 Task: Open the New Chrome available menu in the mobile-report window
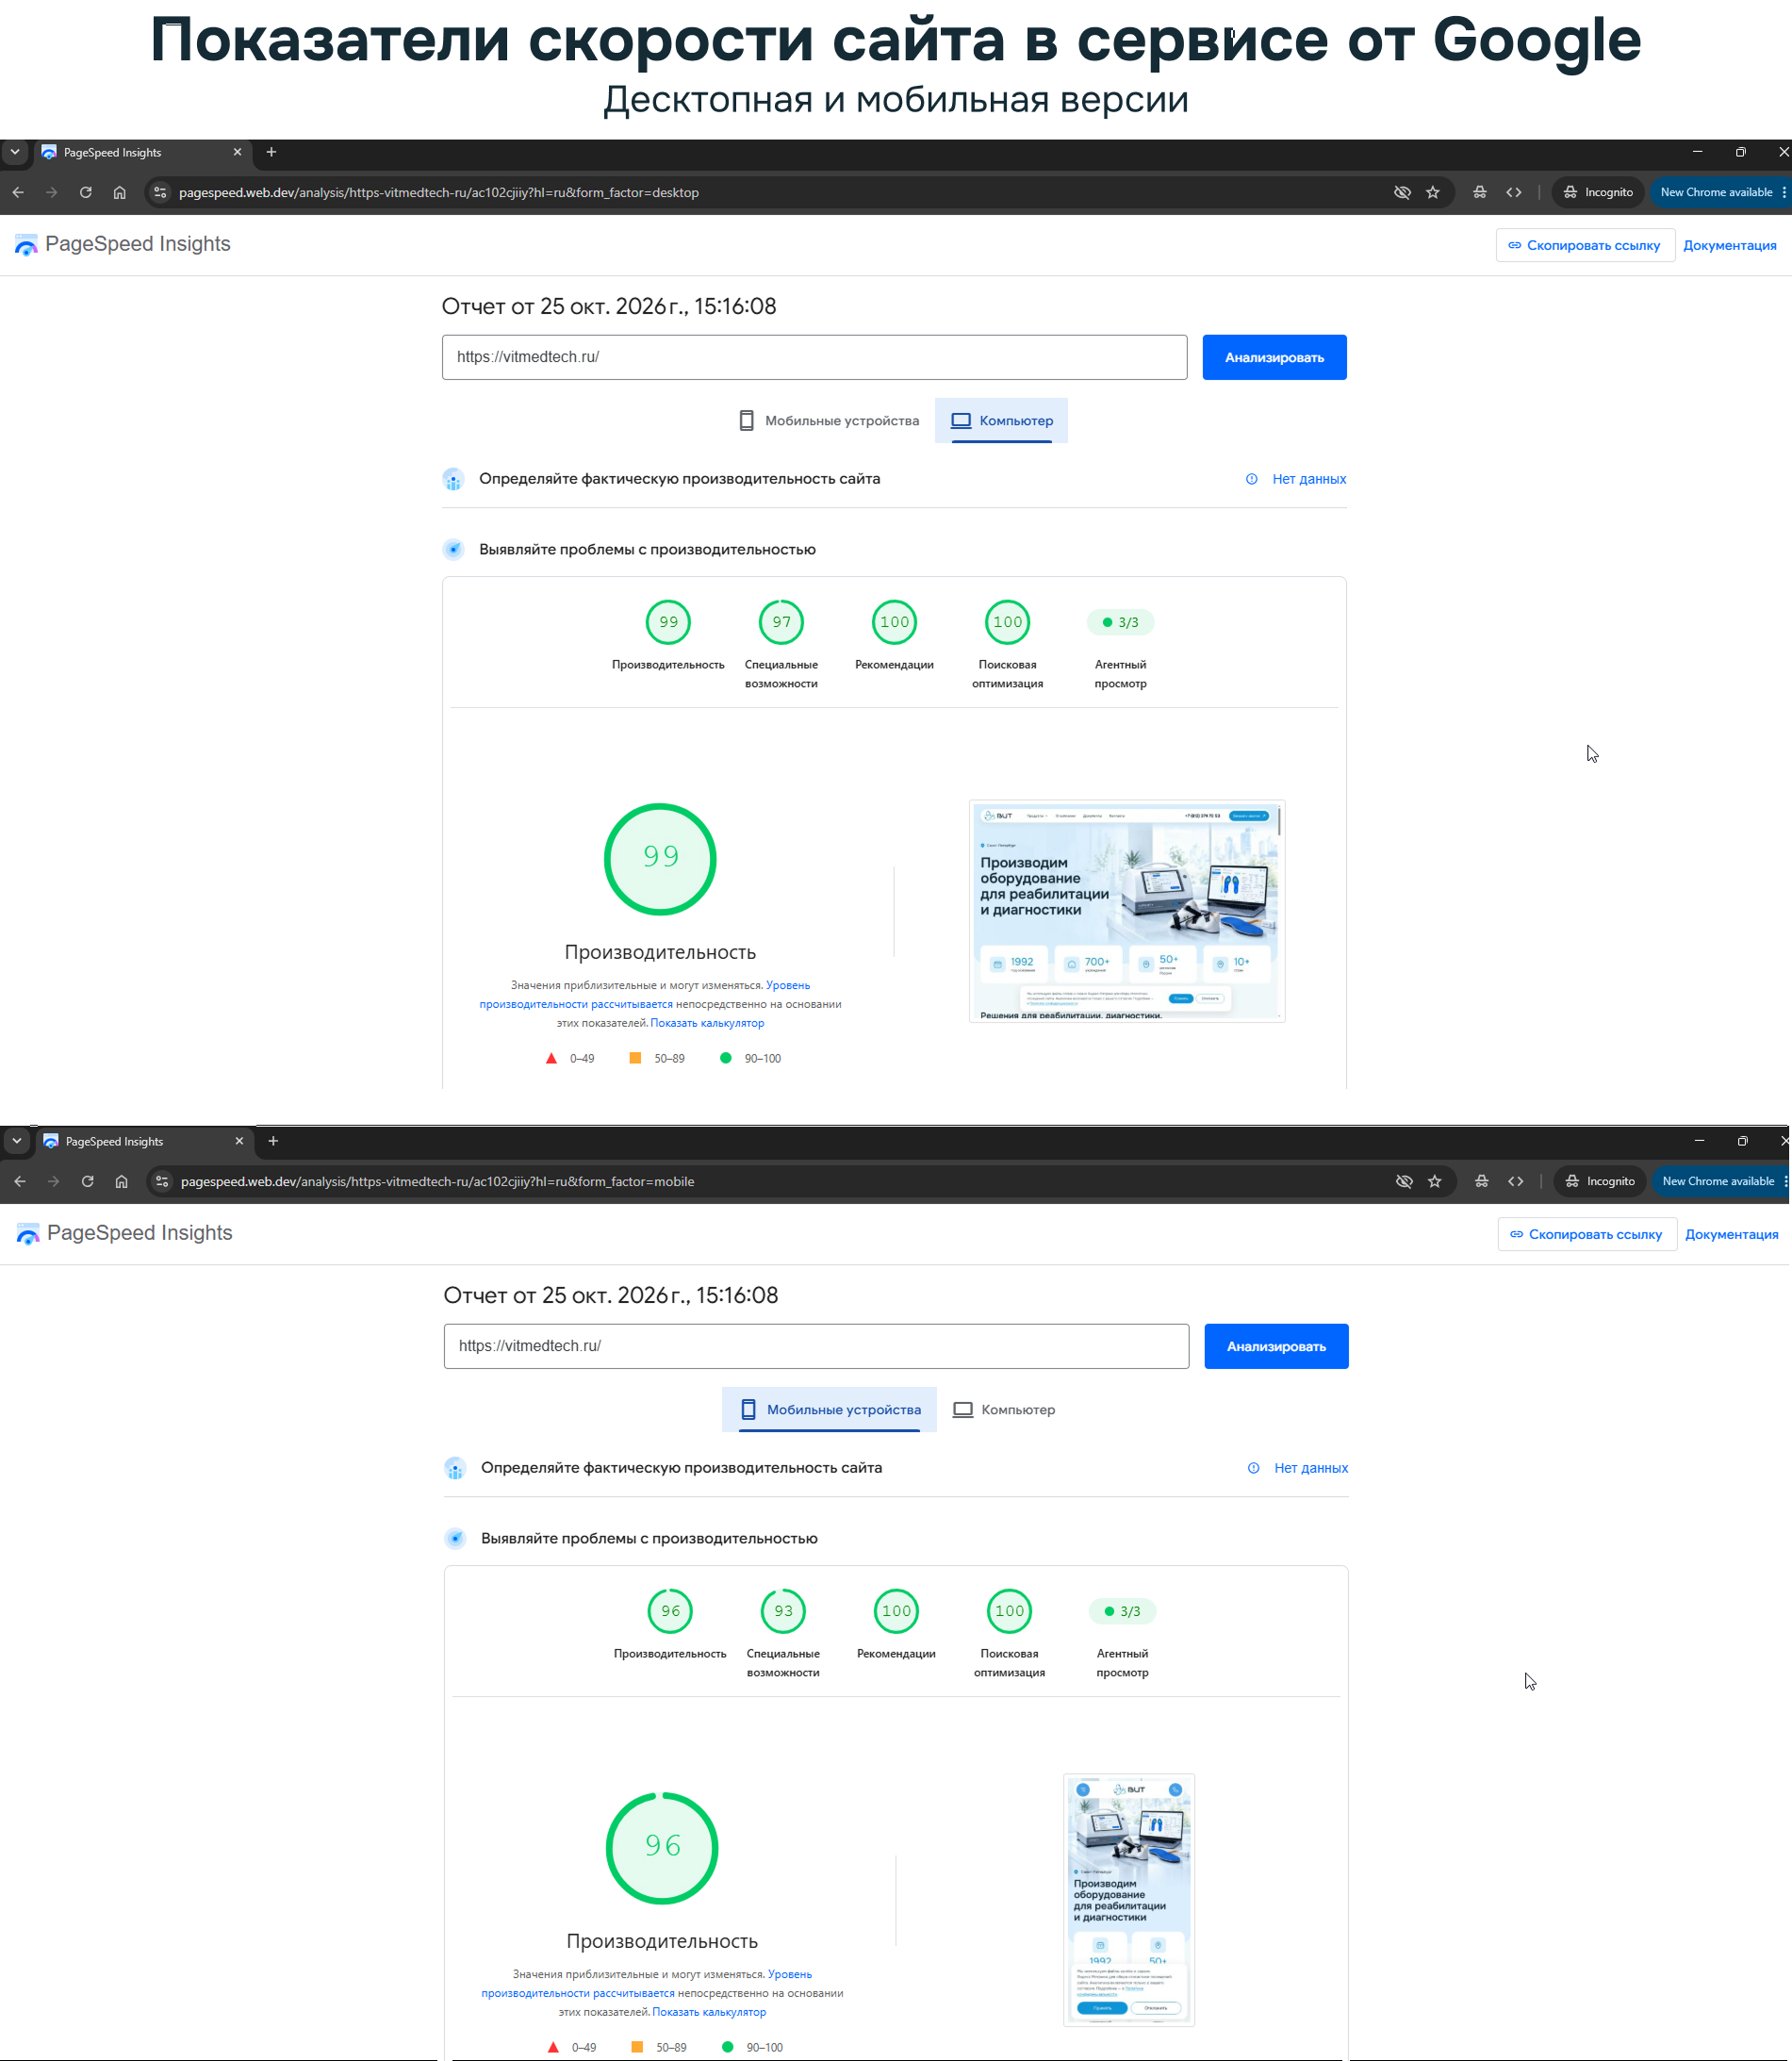[1722, 1182]
